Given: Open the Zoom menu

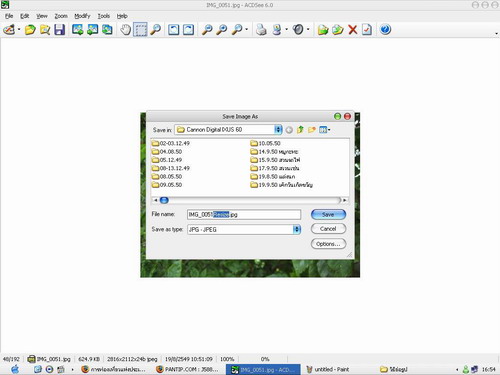Looking at the screenshot, I should tap(61, 16).
